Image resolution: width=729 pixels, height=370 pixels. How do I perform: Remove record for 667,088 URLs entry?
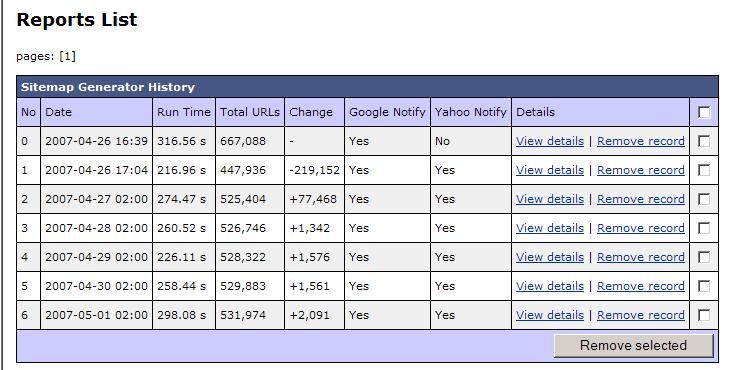point(641,141)
